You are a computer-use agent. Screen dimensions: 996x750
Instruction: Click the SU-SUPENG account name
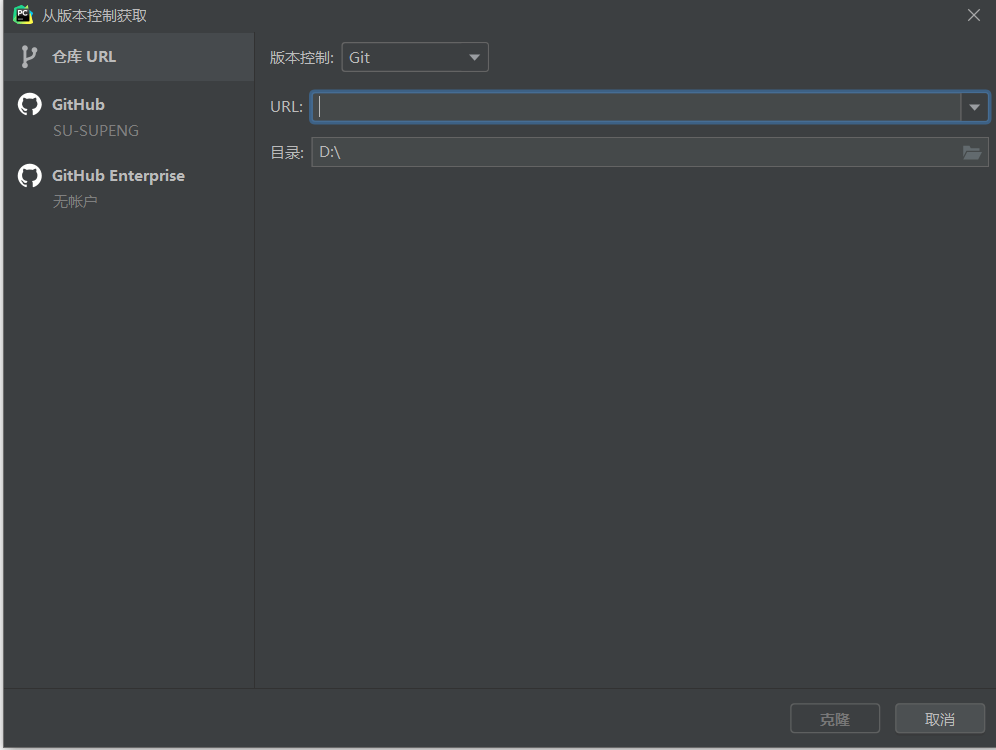[96, 131]
